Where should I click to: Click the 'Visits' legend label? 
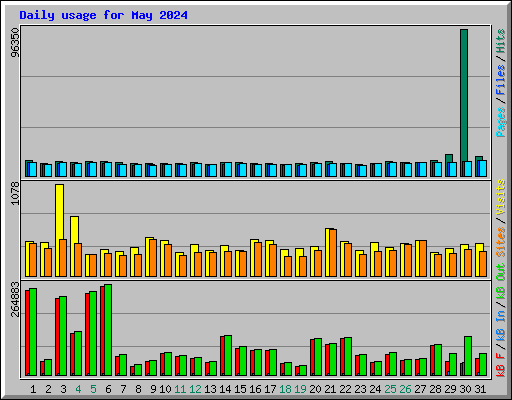click(501, 197)
